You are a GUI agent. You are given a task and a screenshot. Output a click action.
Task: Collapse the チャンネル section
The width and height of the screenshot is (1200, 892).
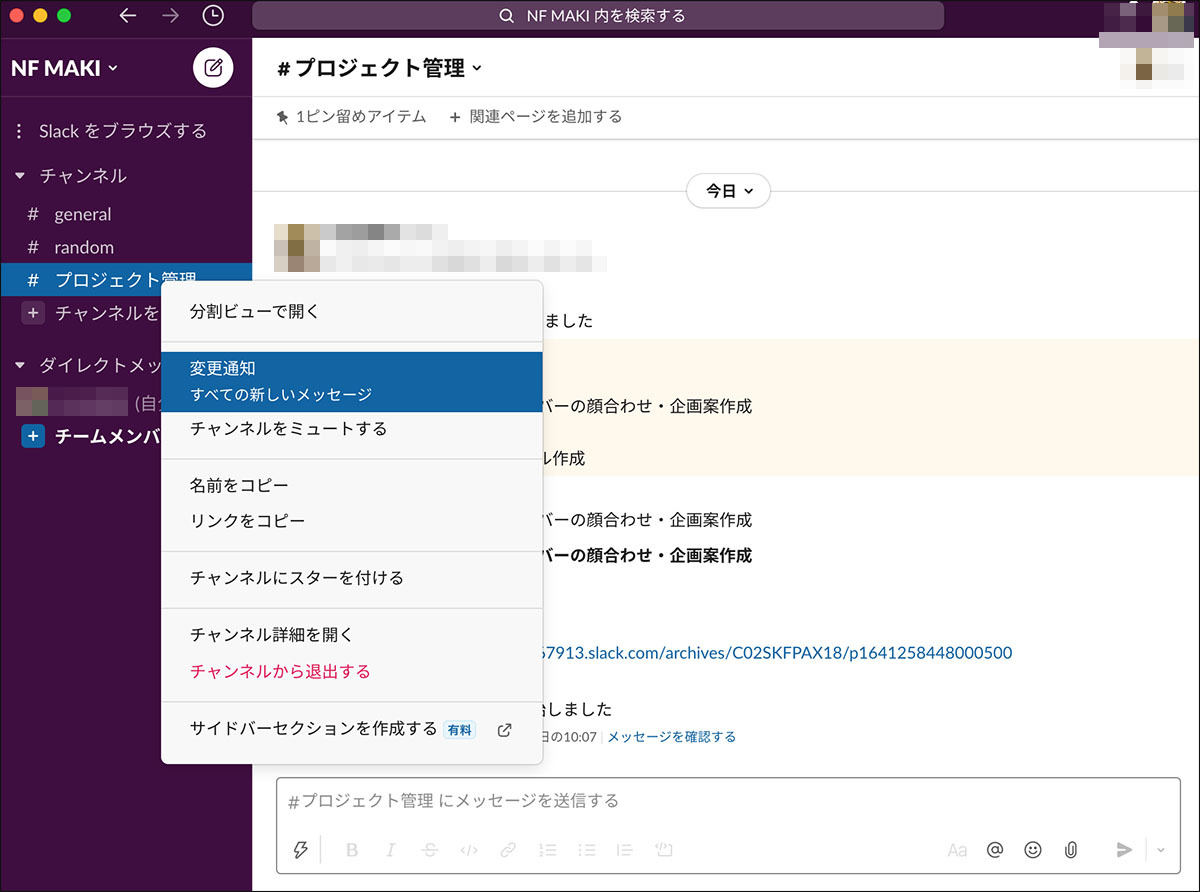[19, 176]
